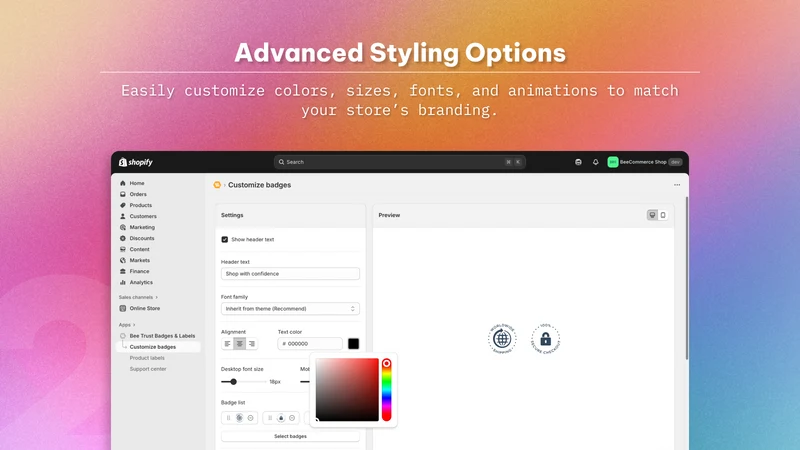Align header text to the center
Screen dimensions: 800x450
point(239,344)
